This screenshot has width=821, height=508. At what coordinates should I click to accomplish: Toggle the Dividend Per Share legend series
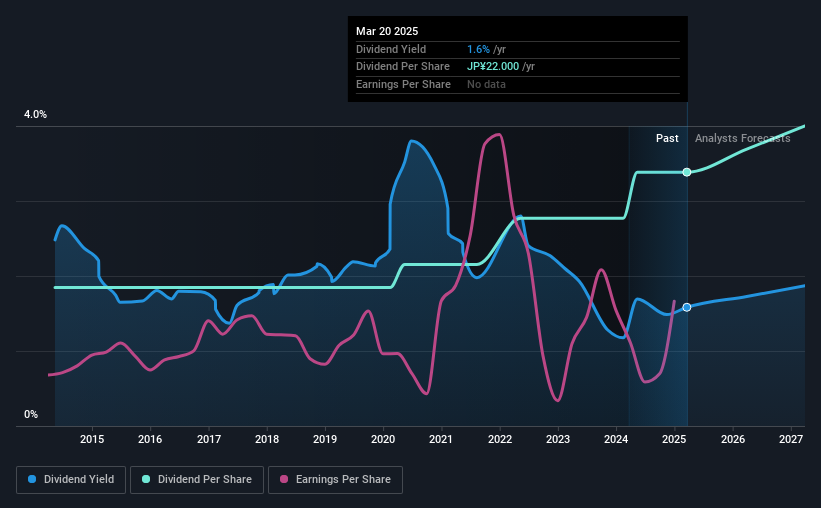pyautogui.click(x=197, y=480)
